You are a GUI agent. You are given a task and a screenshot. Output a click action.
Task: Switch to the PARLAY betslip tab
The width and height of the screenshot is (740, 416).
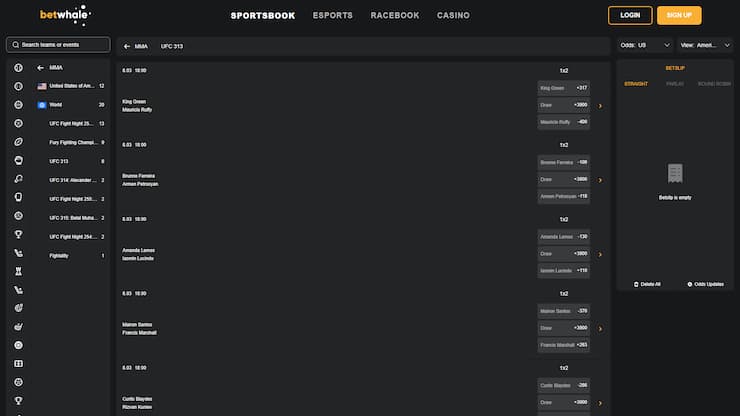pyautogui.click(x=674, y=84)
